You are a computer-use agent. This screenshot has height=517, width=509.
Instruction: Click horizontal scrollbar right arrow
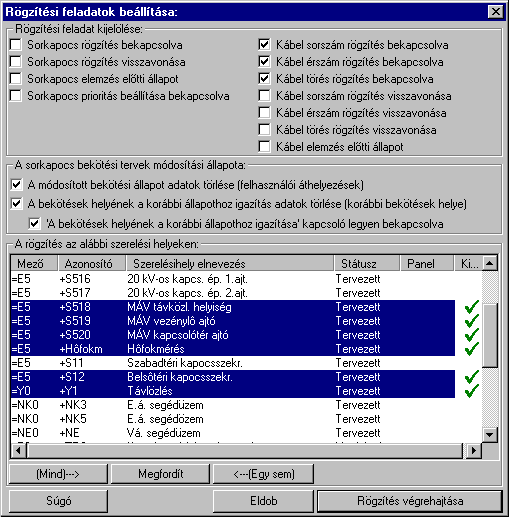pos(473,451)
